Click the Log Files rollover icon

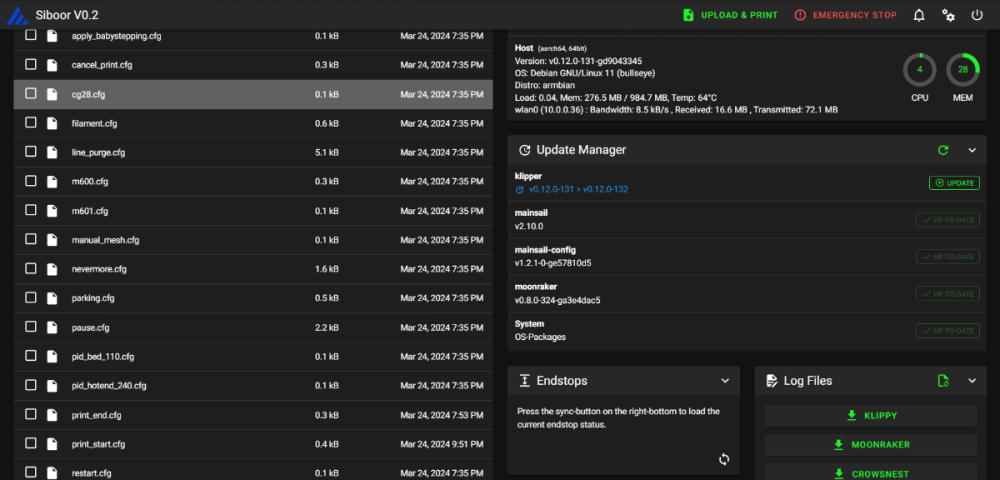[943, 381]
